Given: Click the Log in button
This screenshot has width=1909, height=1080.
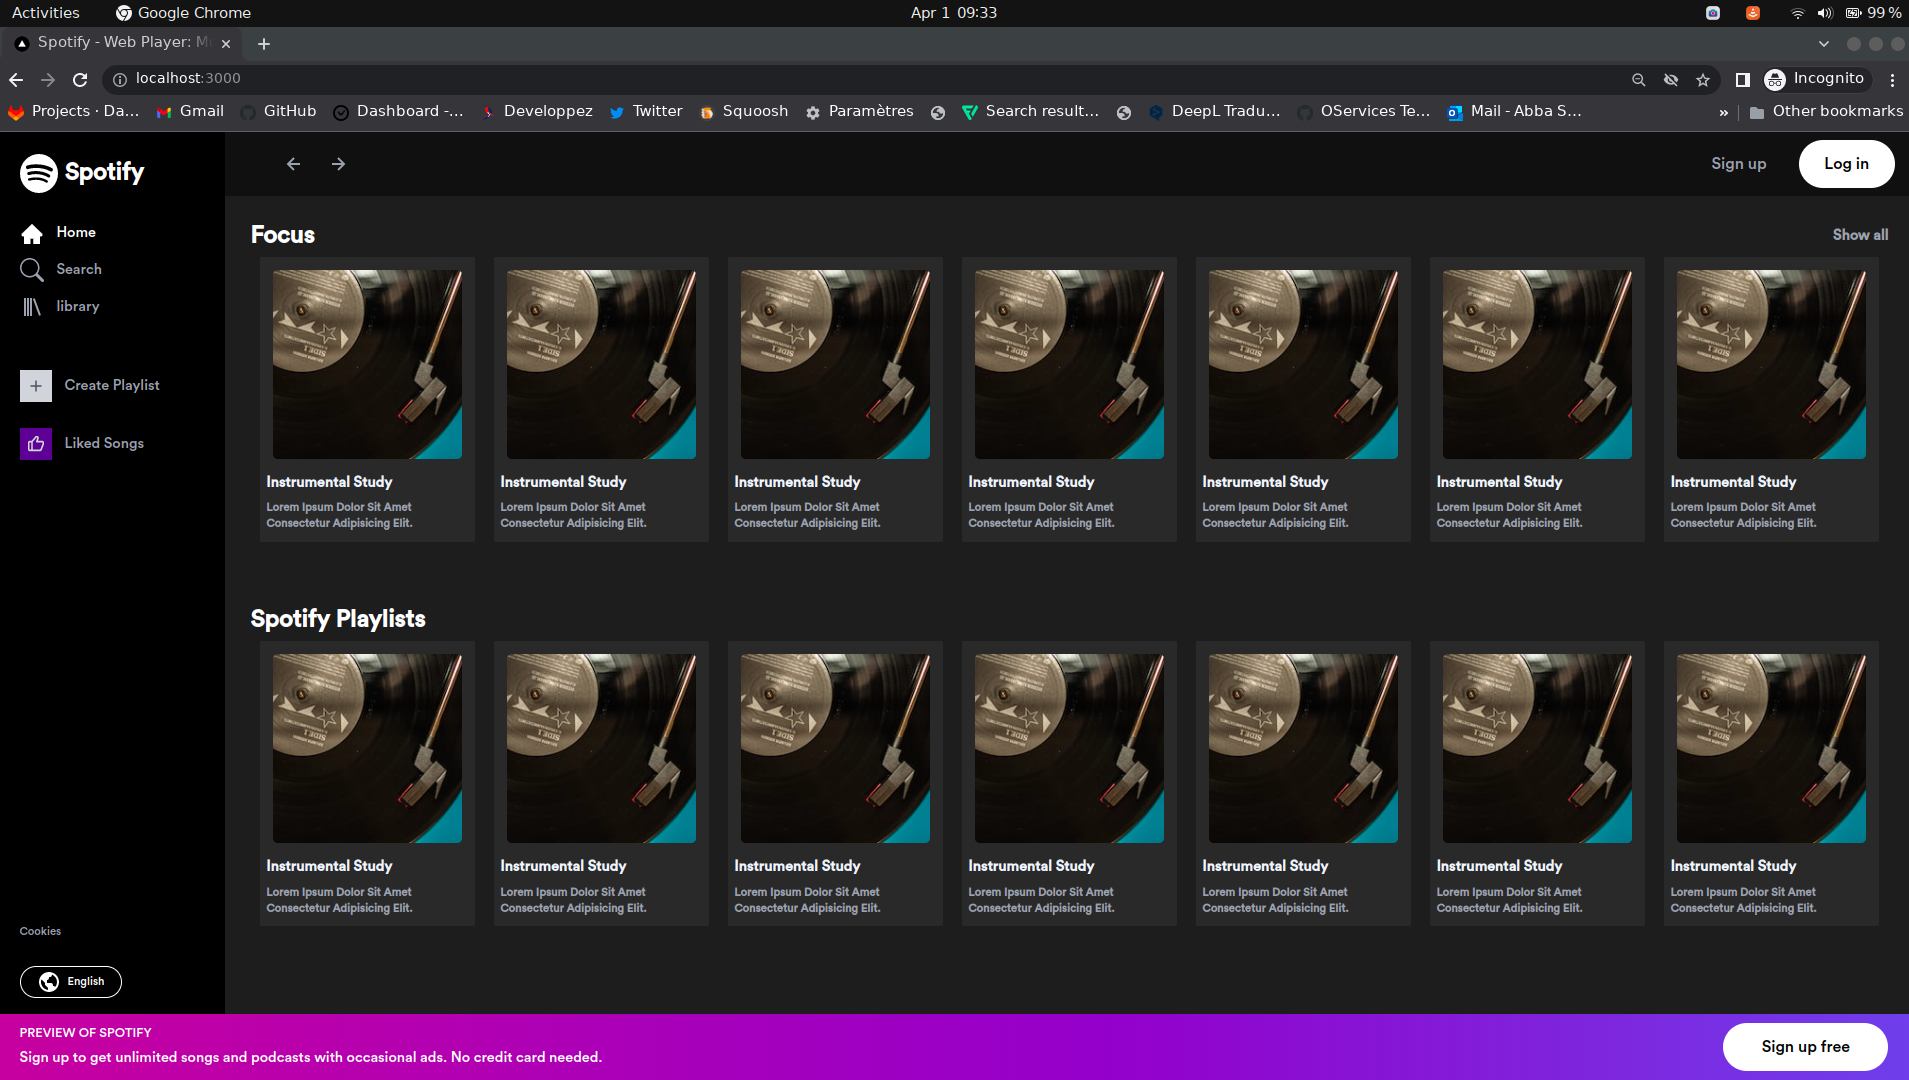Looking at the screenshot, I should coord(1845,163).
